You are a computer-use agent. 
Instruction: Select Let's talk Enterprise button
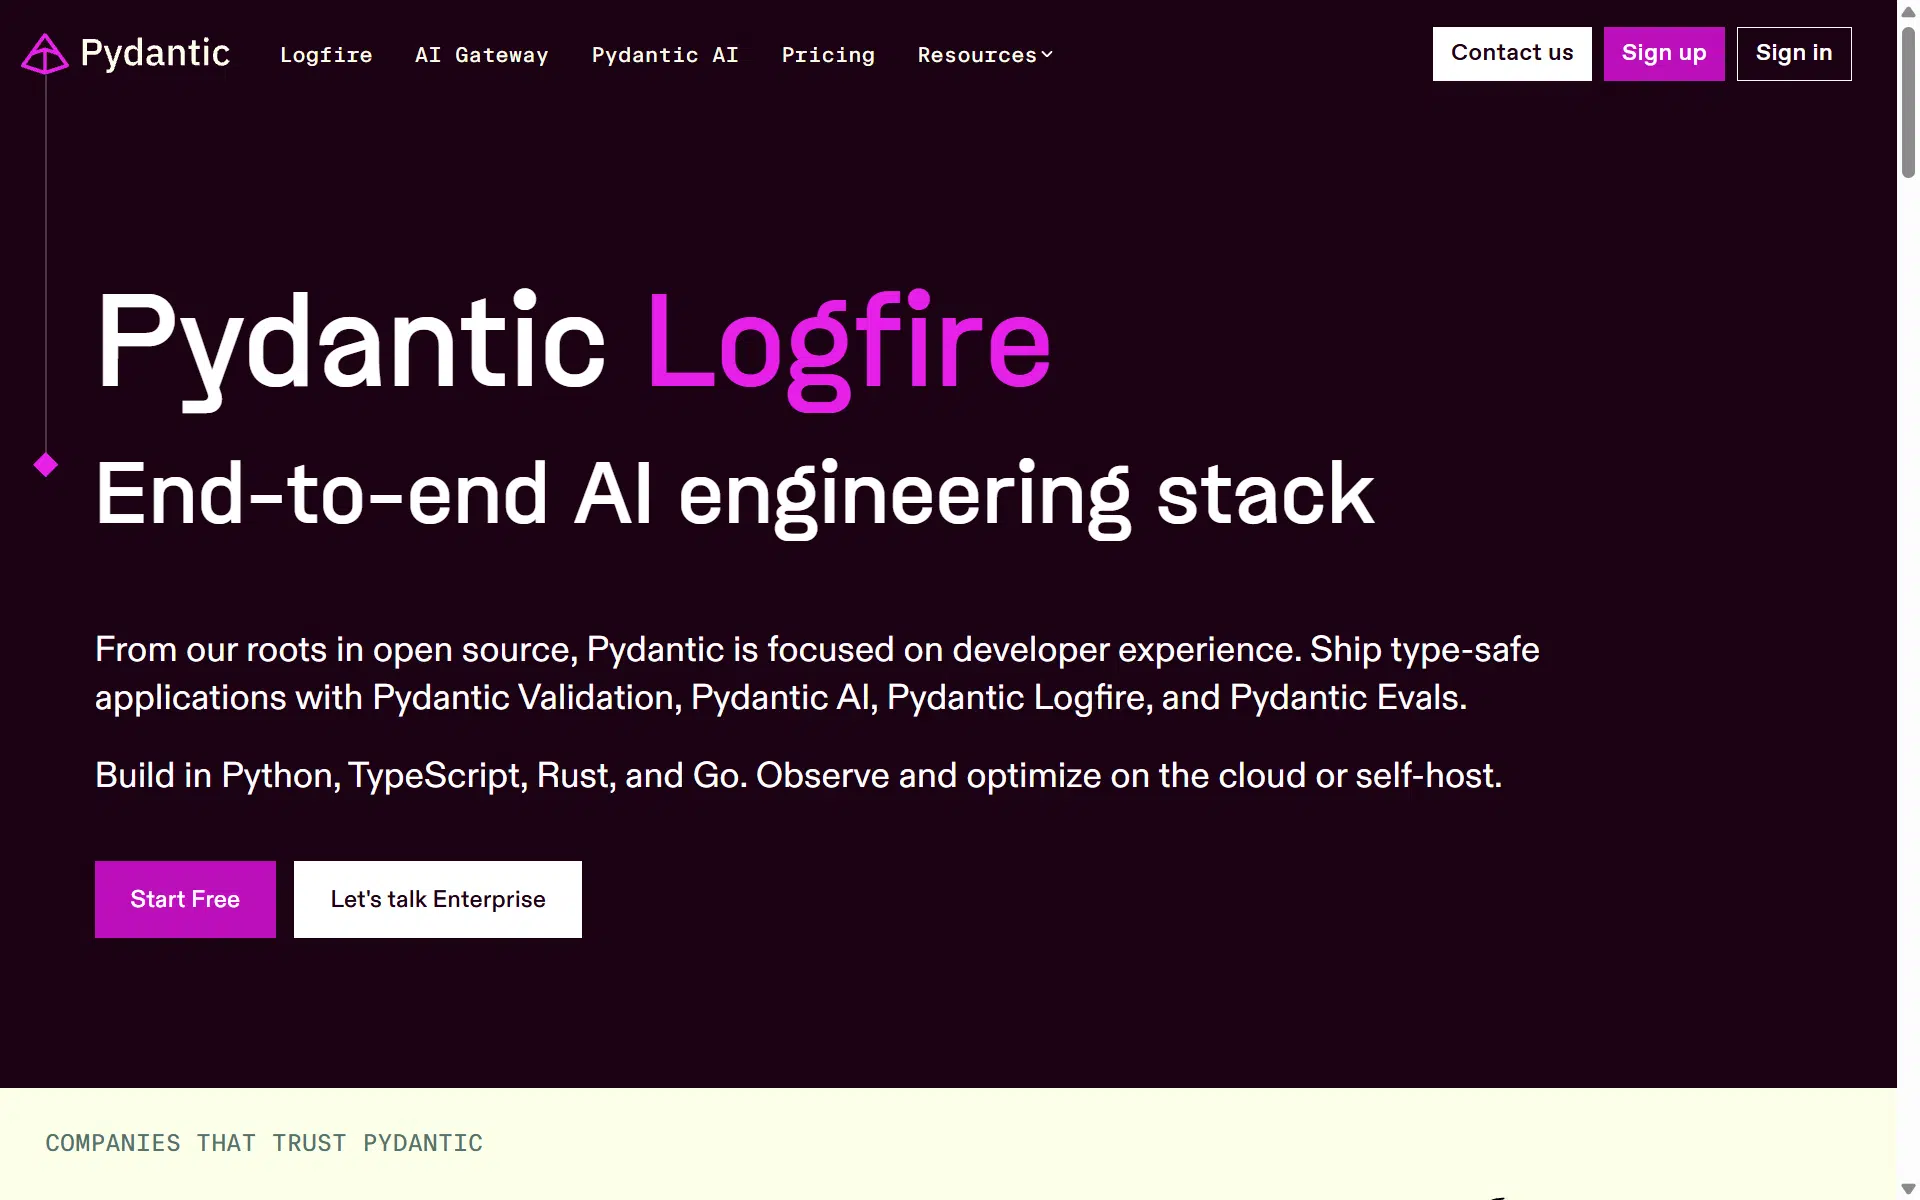click(x=438, y=899)
